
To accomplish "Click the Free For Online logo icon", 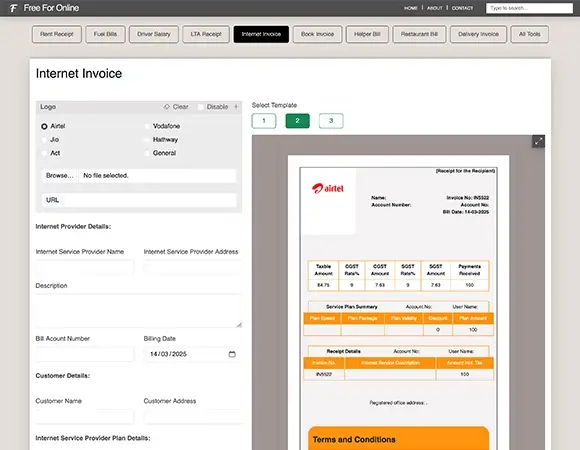I will point(13,8).
